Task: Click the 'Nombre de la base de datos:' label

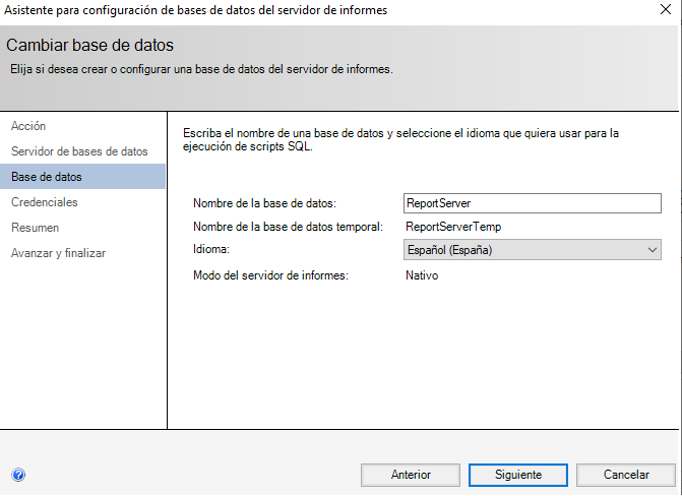Action: 265,204
